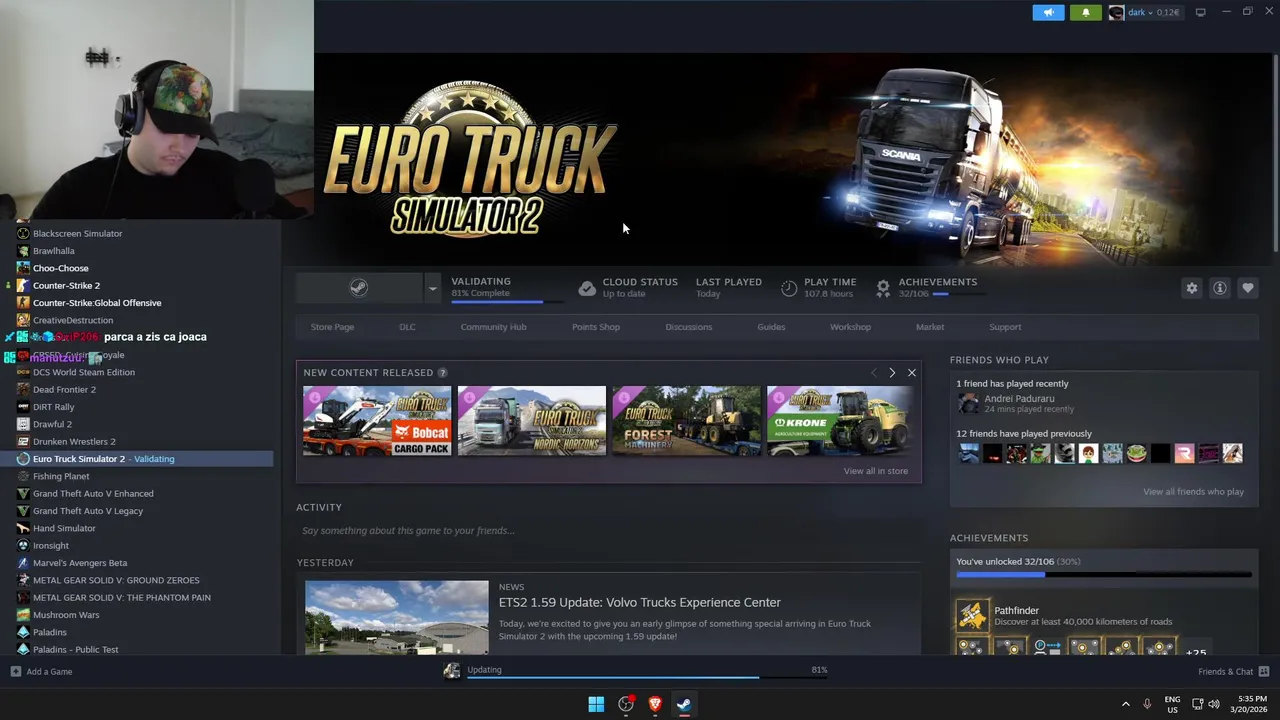Viewport: 1280px width, 720px height.
Task: Click the View all in store link
Action: pyautogui.click(x=876, y=471)
